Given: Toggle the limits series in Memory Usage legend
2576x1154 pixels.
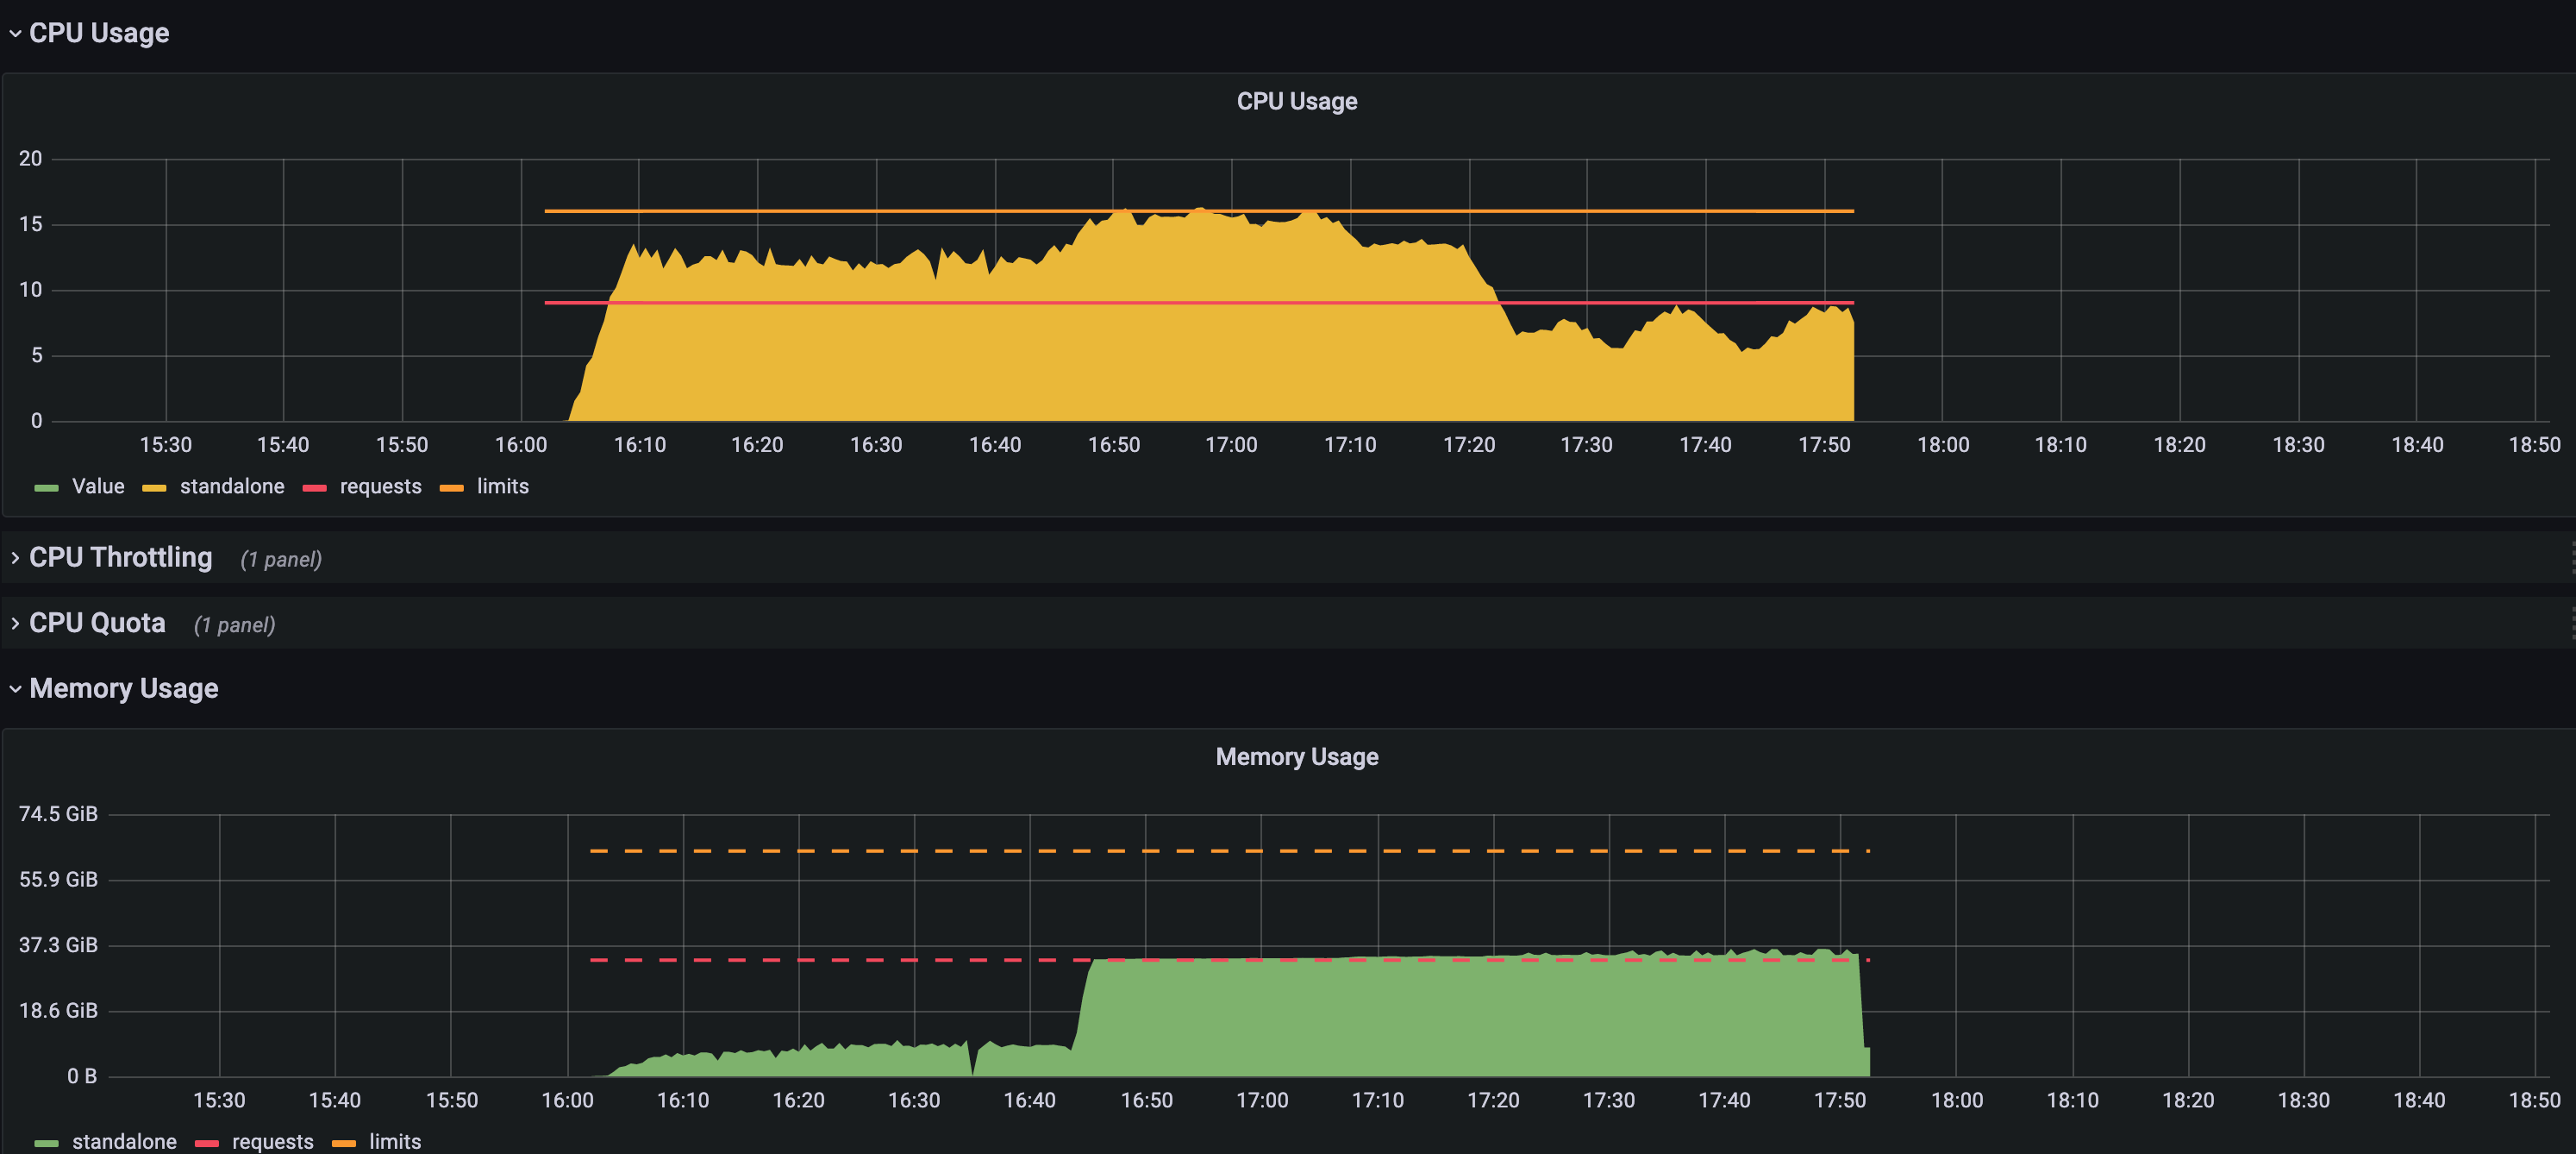Looking at the screenshot, I should point(394,1142).
